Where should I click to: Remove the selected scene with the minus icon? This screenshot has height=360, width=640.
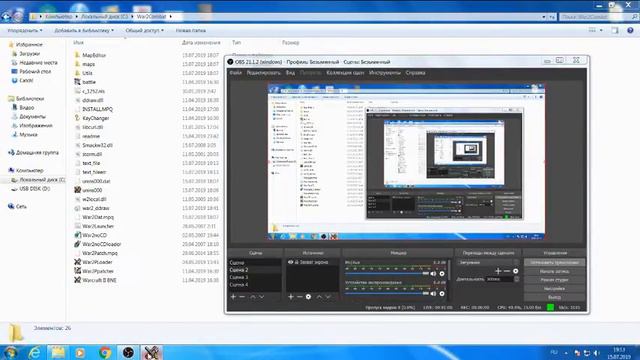(x=242, y=297)
